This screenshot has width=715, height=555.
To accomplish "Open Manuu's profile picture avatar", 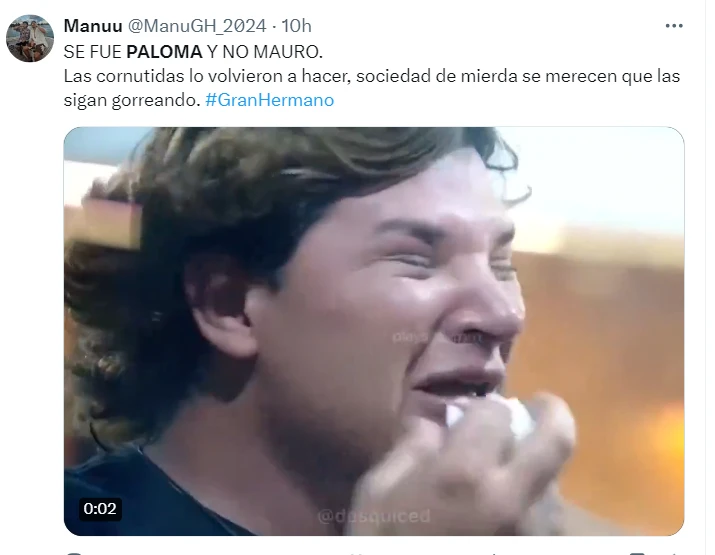I will tap(30, 38).
